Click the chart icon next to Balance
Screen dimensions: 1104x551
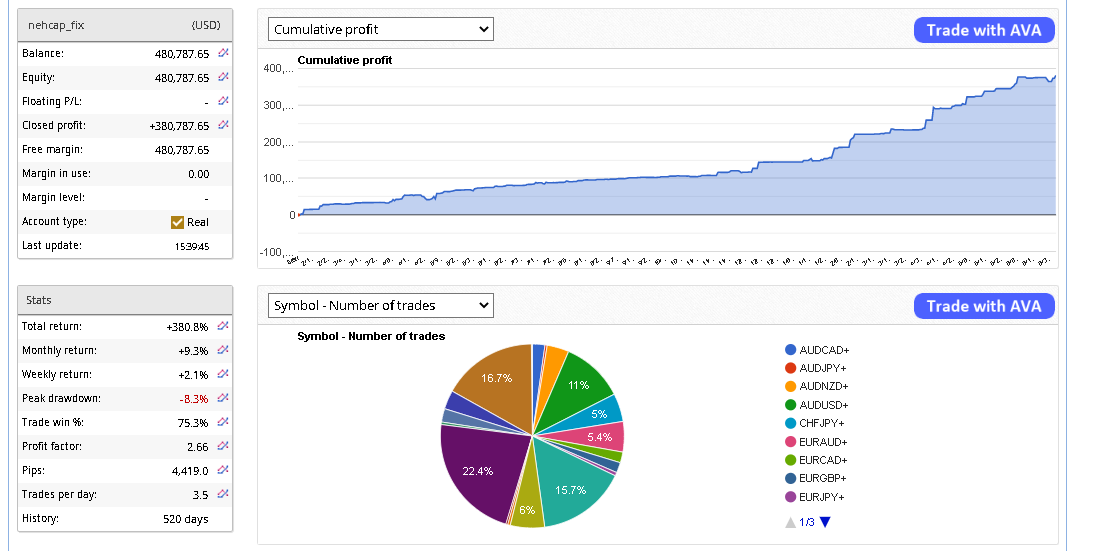point(223,53)
